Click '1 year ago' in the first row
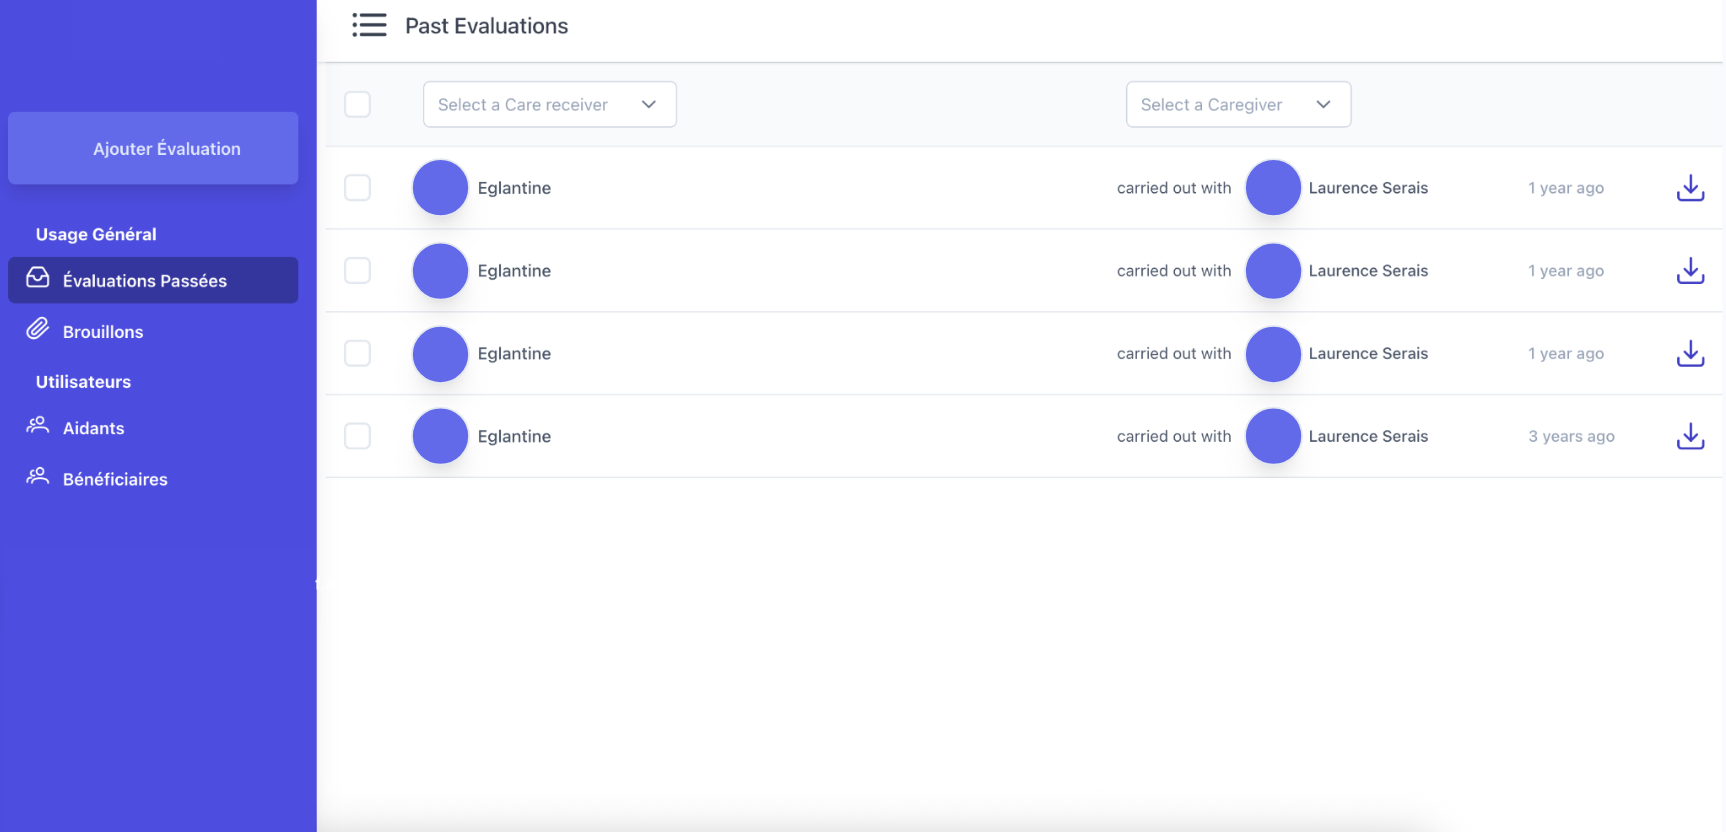1726x832 pixels. pyautogui.click(x=1566, y=188)
